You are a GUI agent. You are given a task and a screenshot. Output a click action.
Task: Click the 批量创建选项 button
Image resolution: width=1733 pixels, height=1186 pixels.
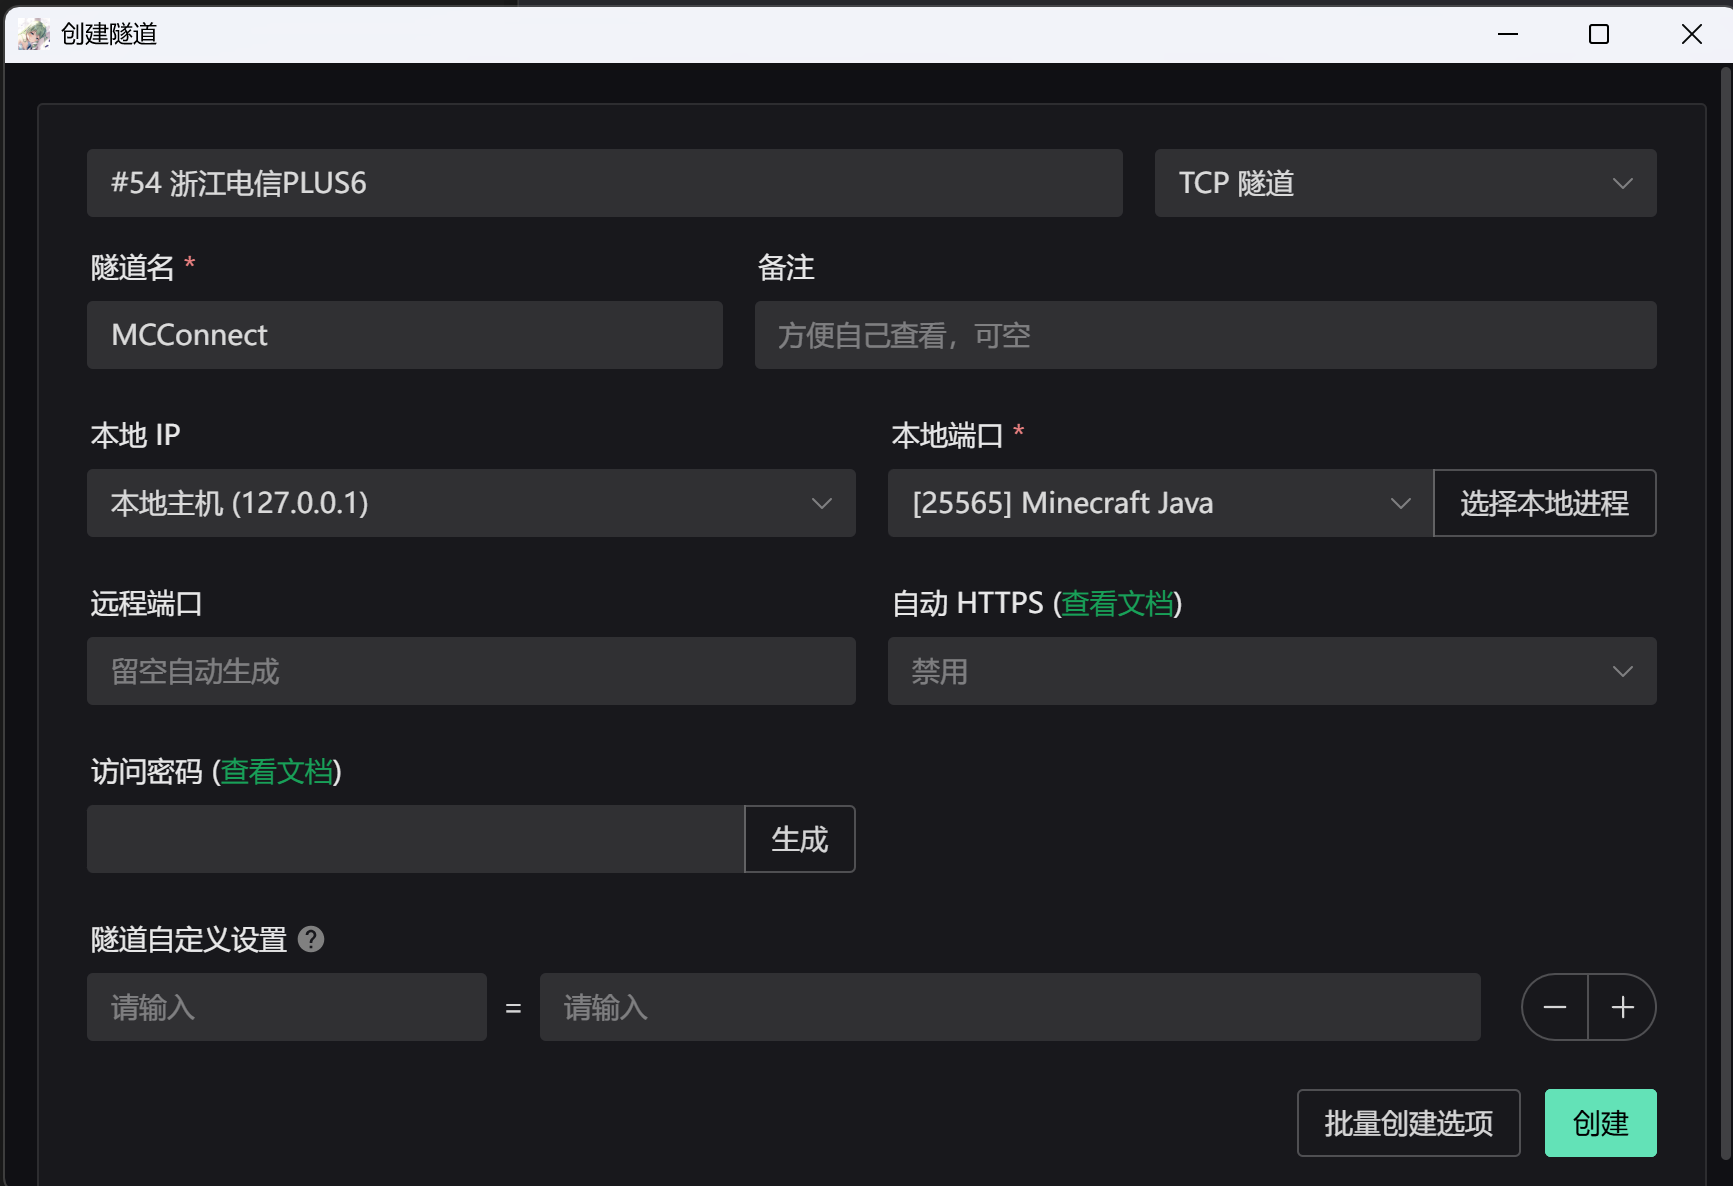point(1408,1123)
